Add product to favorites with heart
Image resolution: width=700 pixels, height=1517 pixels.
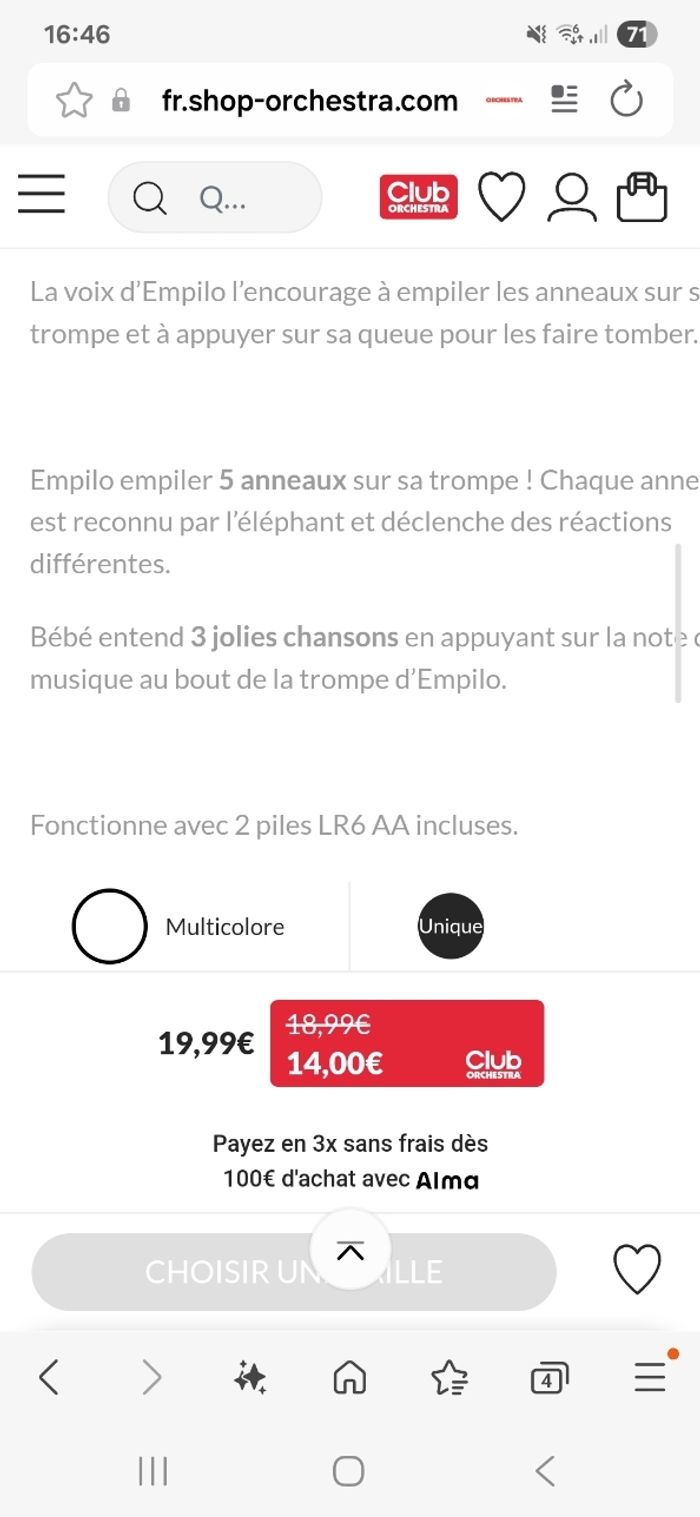(x=636, y=1270)
